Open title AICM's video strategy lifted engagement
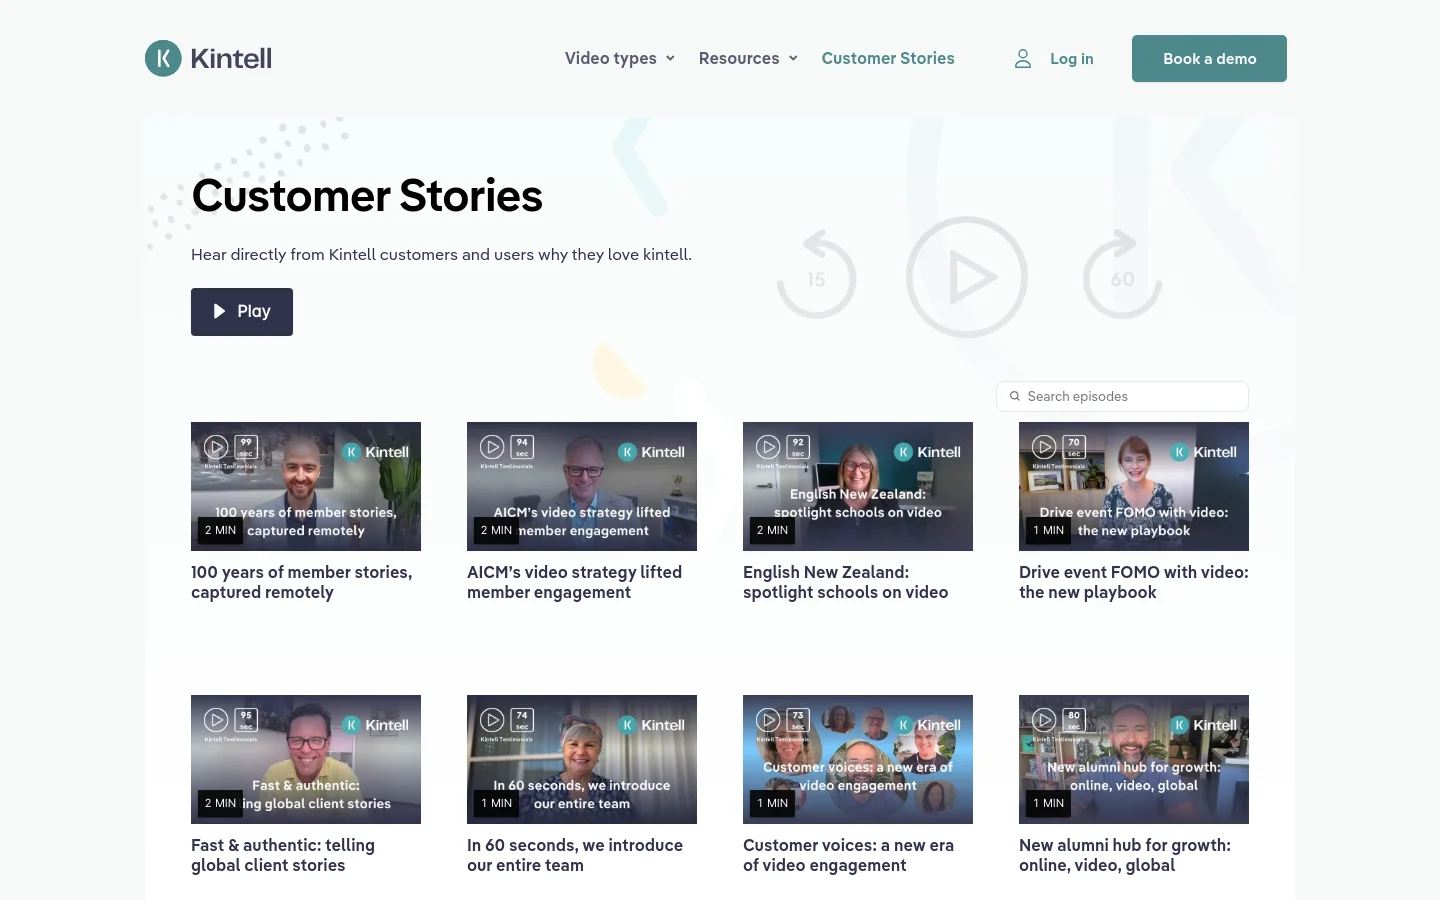 [x=574, y=582]
